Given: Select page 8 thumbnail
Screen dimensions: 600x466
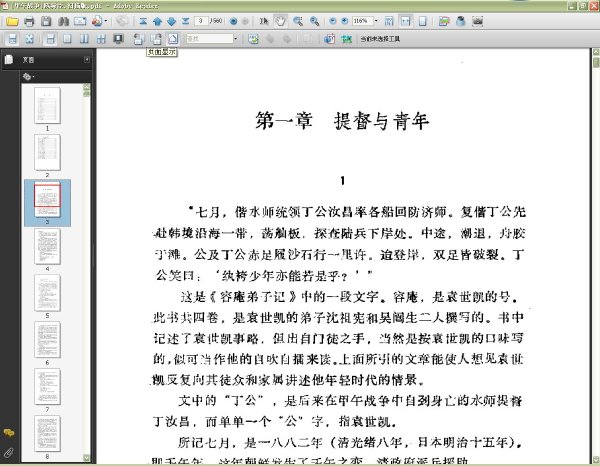Looking at the screenshot, I should coord(47,433).
